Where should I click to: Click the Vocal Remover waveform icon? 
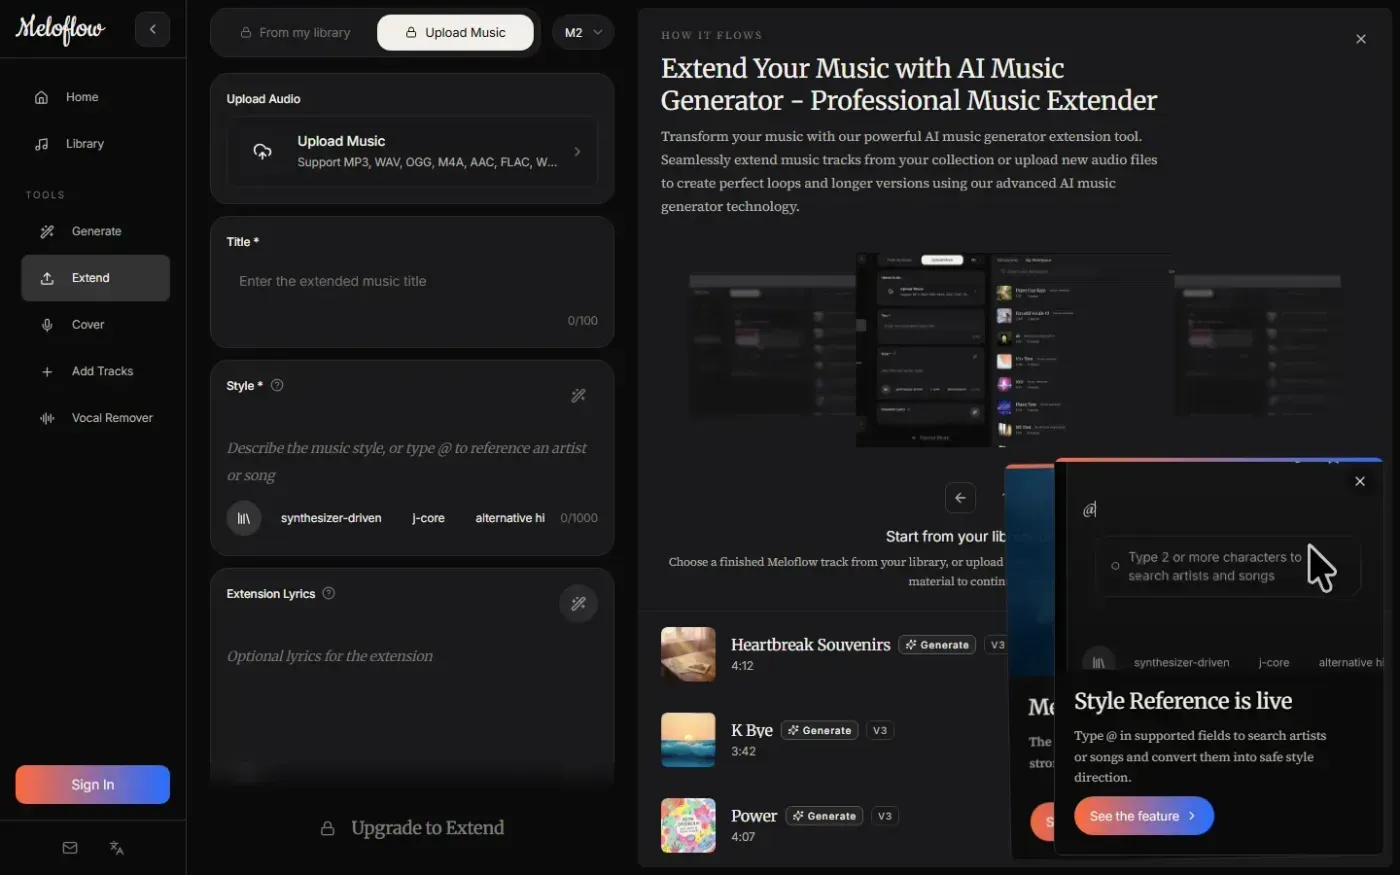(47, 418)
